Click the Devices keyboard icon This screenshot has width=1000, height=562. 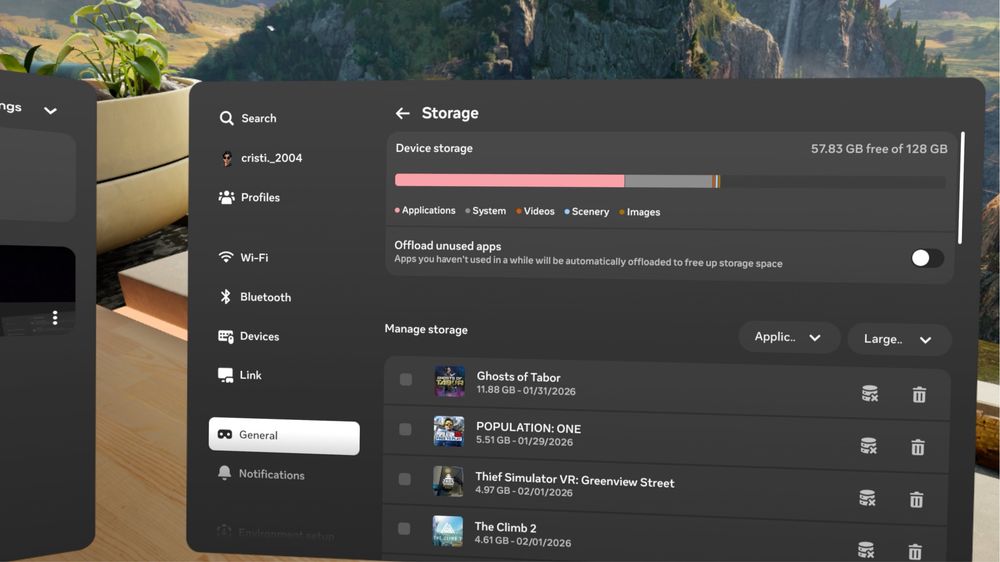point(226,336)
